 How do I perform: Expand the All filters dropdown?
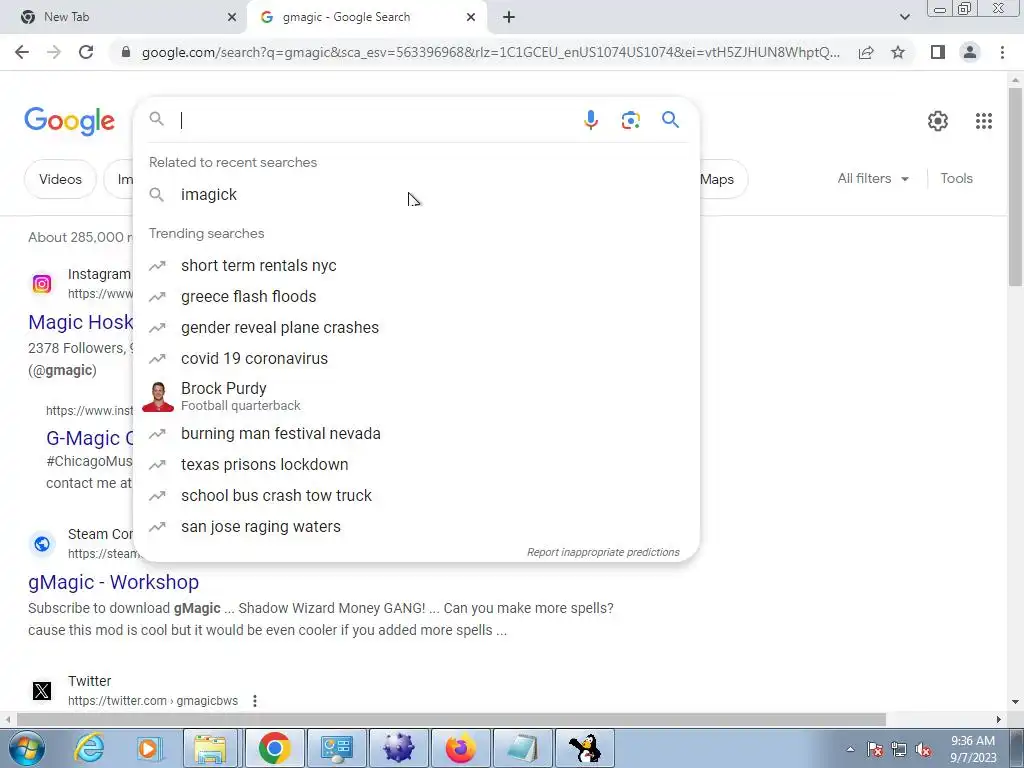(873, 178)
